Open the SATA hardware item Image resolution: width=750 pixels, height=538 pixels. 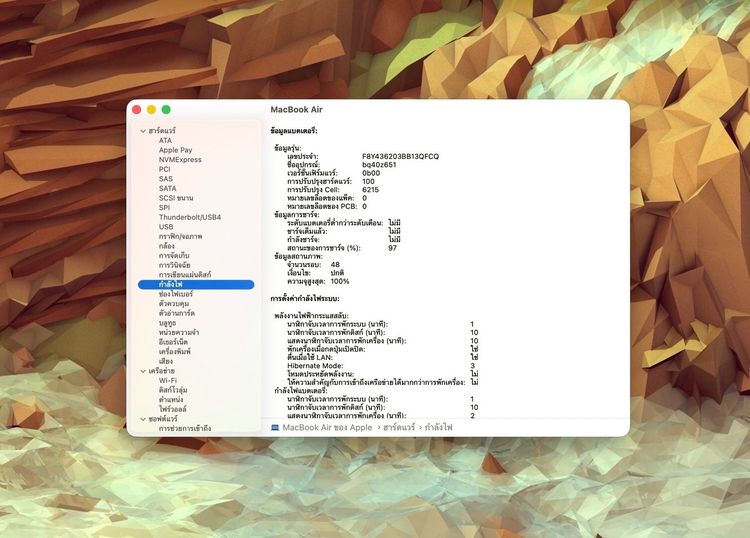point(167,188)
